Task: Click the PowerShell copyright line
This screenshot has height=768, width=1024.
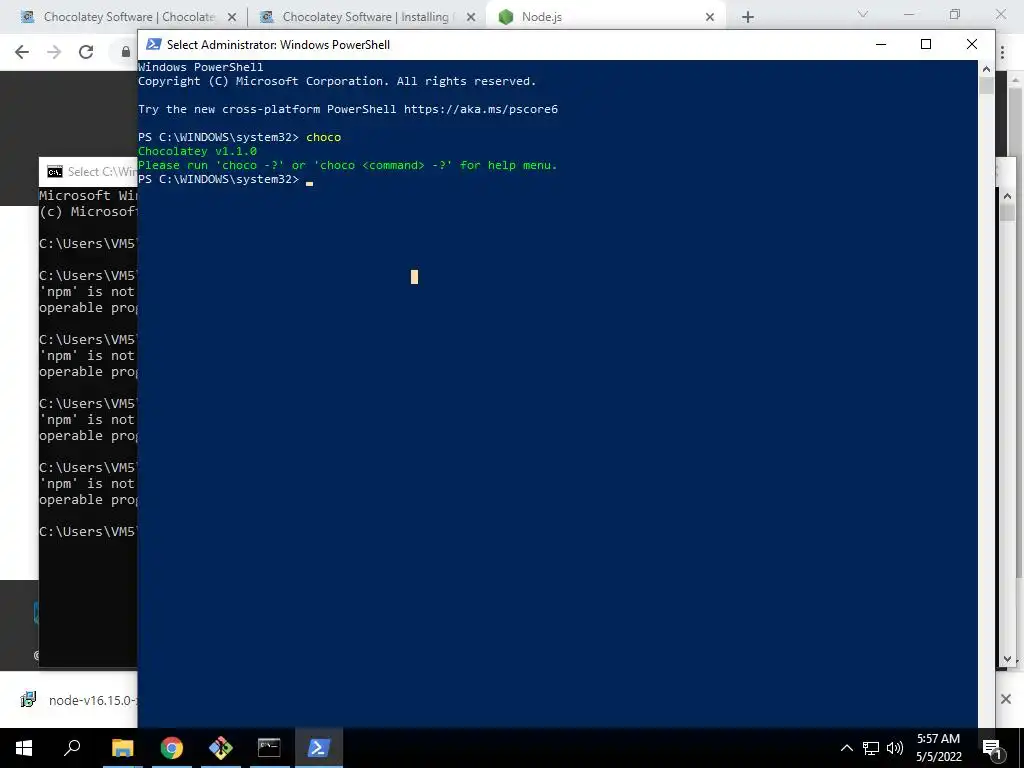Action: [337, 81]
